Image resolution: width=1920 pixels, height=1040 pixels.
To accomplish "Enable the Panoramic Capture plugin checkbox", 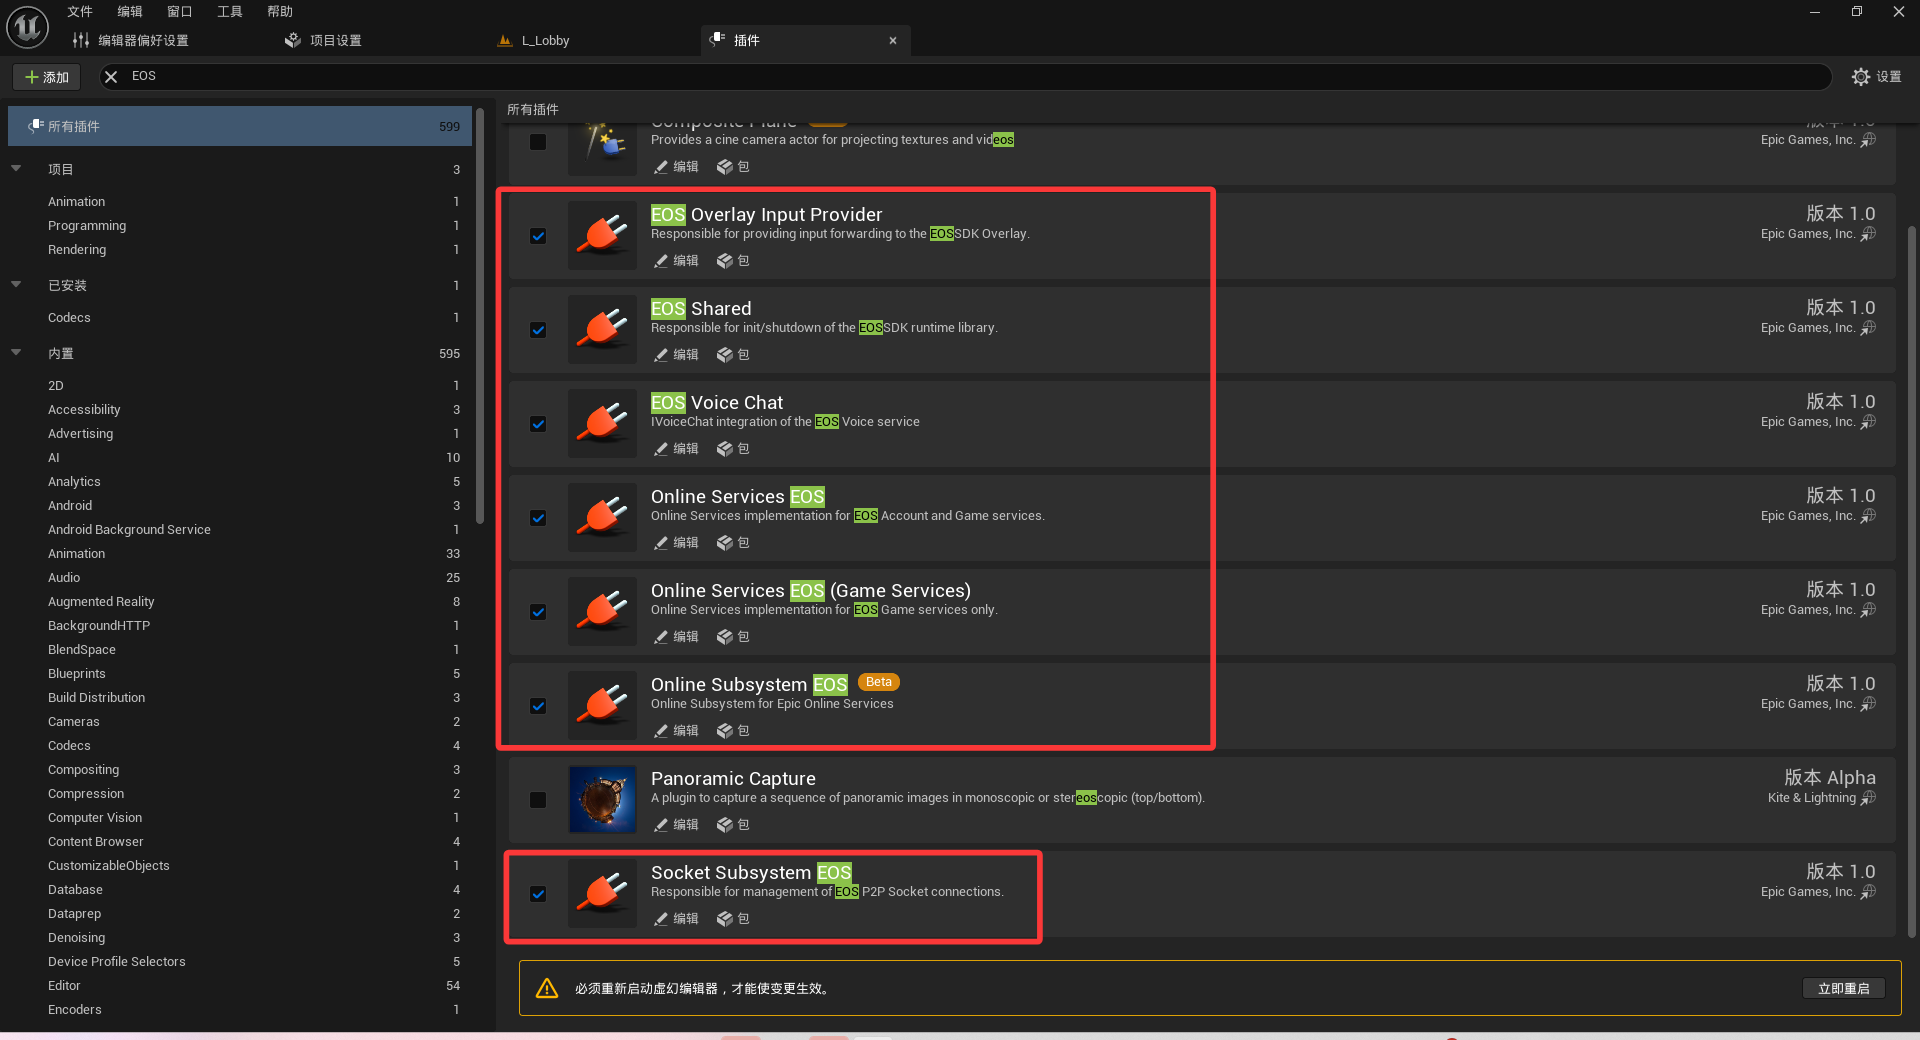I will [x=538, y=800].
